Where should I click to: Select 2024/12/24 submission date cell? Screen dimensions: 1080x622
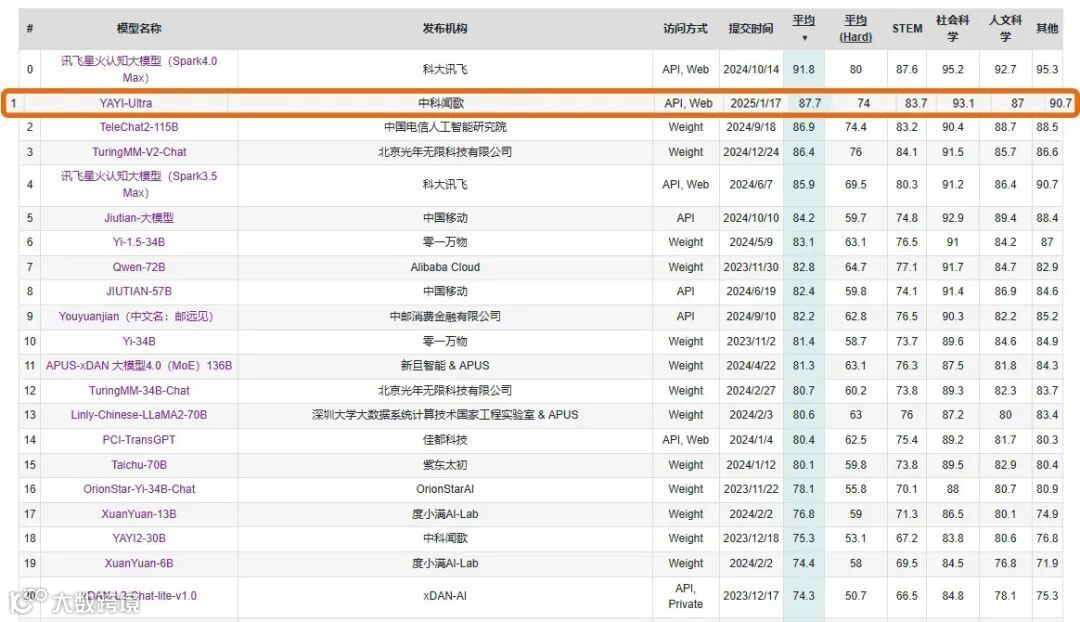tap(751, 152)
